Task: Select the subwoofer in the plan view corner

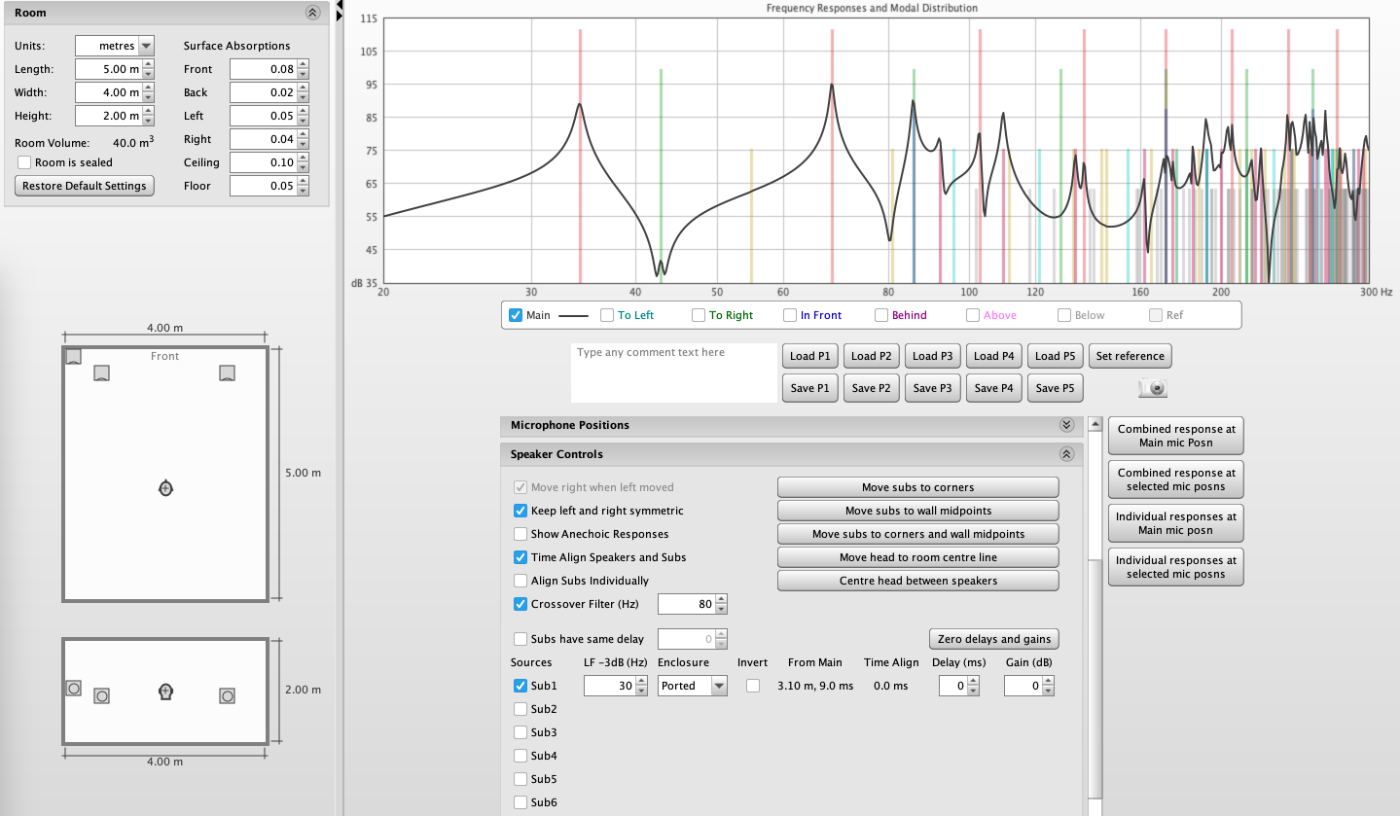Action: (74, 356)
